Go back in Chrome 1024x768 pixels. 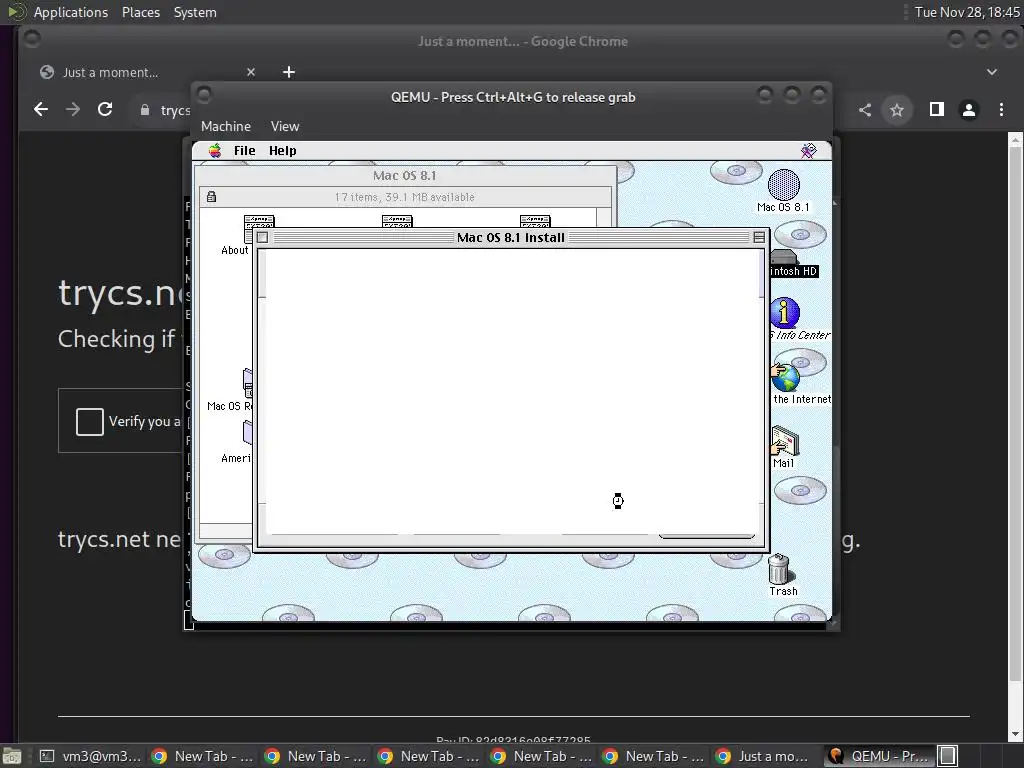pos(41,110)
